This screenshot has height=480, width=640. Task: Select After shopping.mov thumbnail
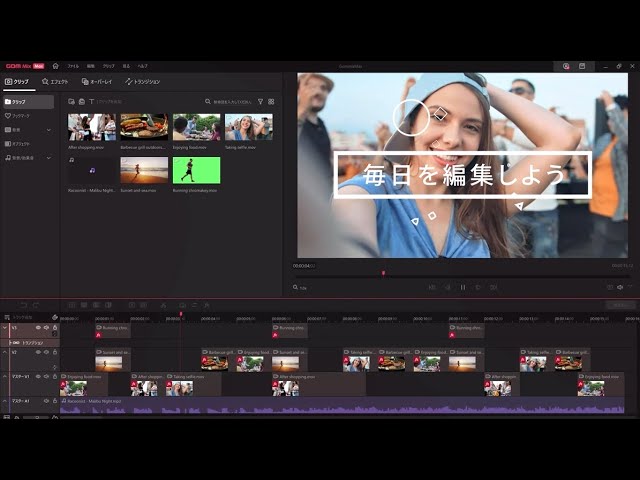click(92, 127)
